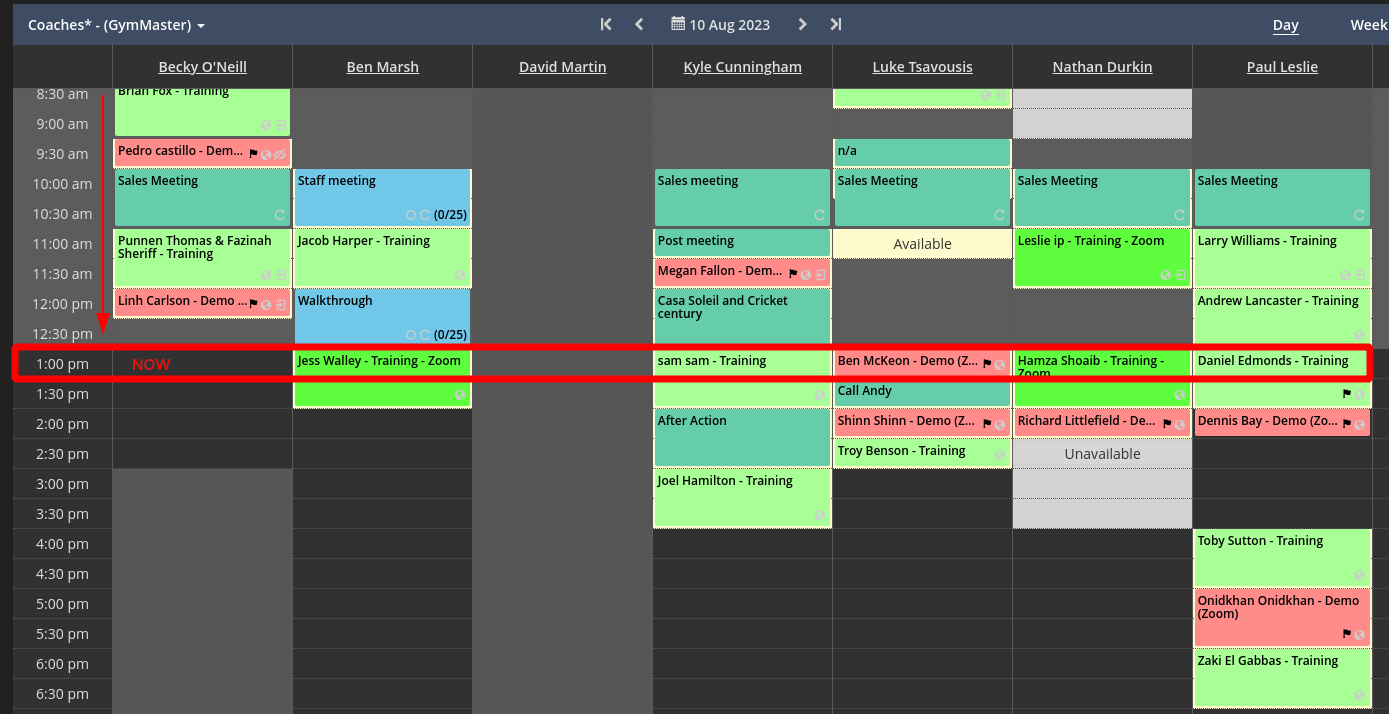Viewport: 1389px width, 714px height.
Task: Go to the previous day
Action: [x=639, y=24]
